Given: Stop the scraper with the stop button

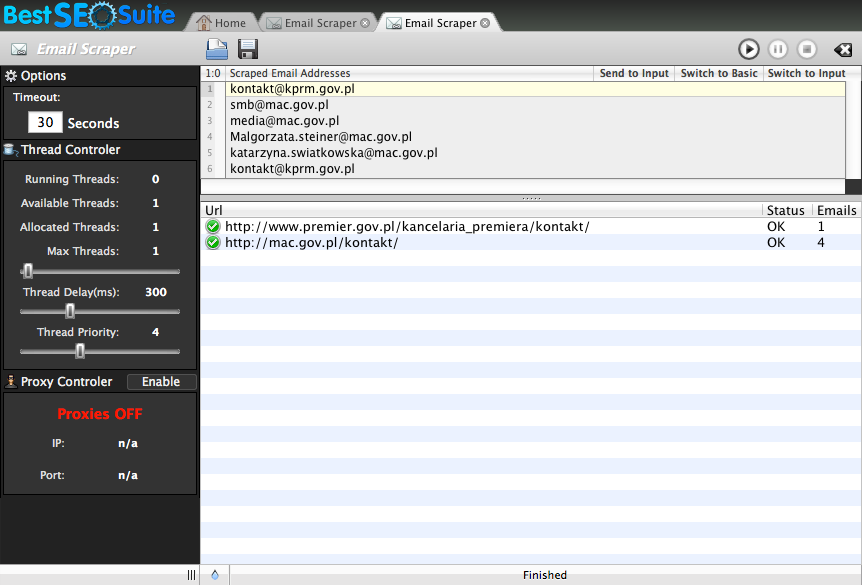Looking at the screenshot, I should click(806, 49).
